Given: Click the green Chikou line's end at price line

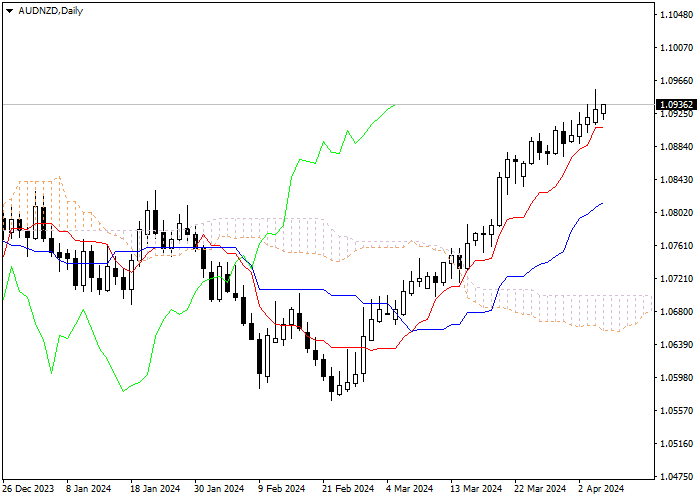Looking at the screenshot, I should 395,105.
